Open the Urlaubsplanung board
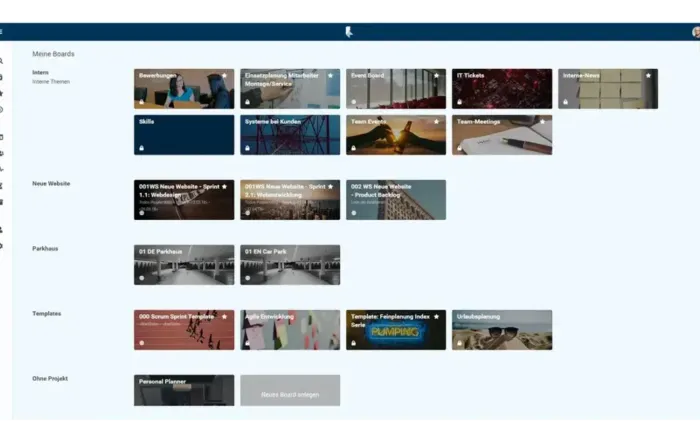This screenshot has width=700, height=441. pyautogui.click(x=502, y=330)
